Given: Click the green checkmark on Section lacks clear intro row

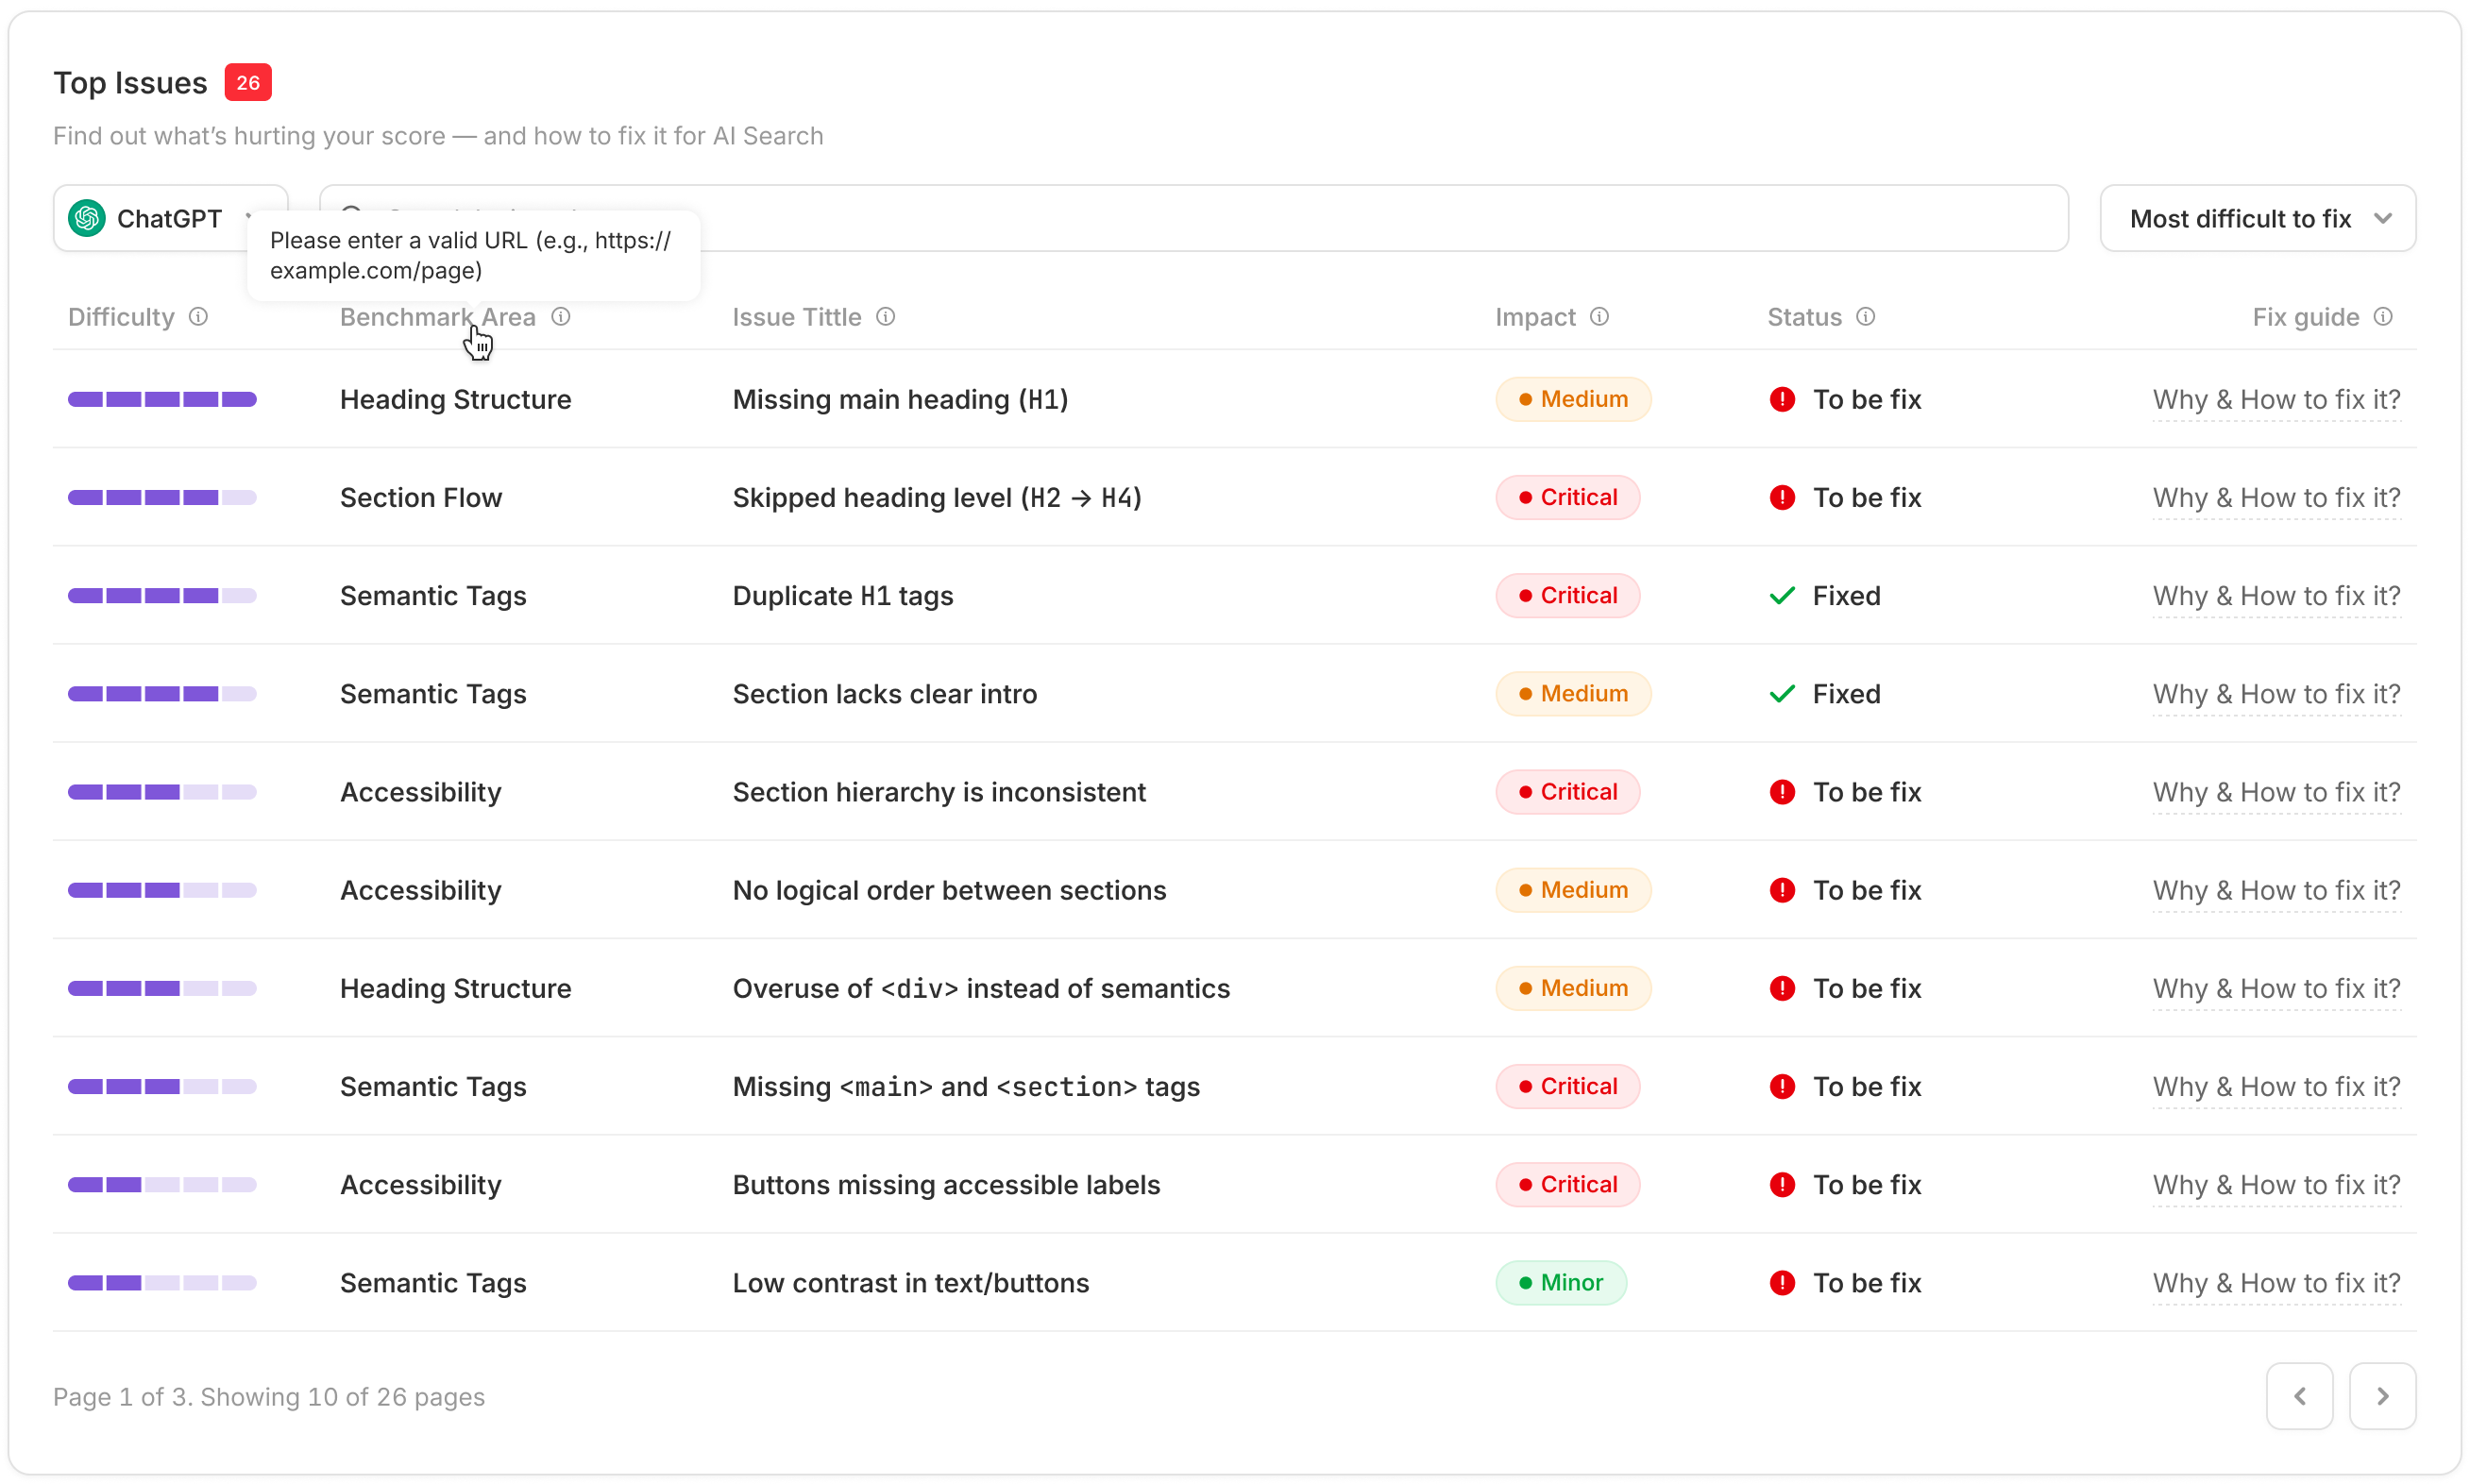Looking at the screenshot, I should coord(1782,693).
